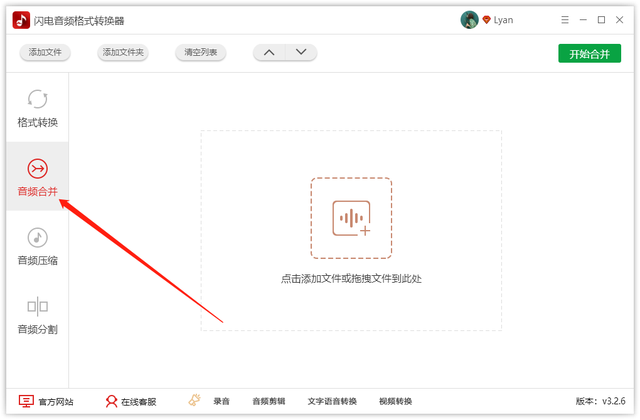The image size is (640, 420).
Task: Click the red VIP diamond badge
Action: click(486, 20)
